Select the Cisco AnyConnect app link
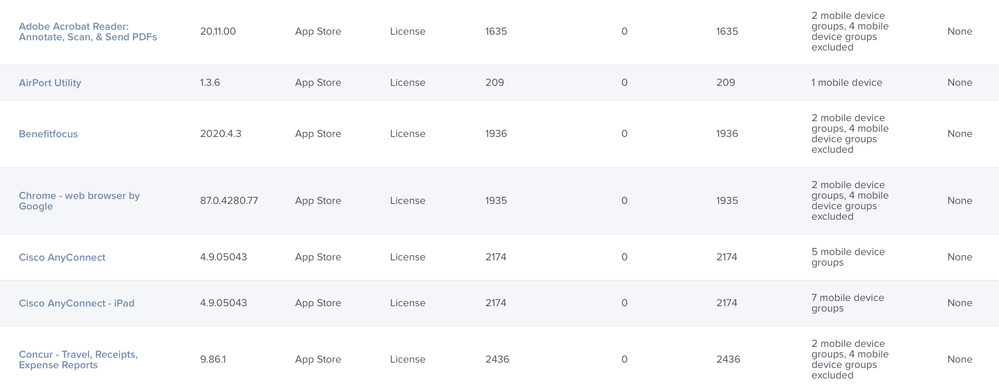Screen dimensions: 999x389 click(62, 257)
